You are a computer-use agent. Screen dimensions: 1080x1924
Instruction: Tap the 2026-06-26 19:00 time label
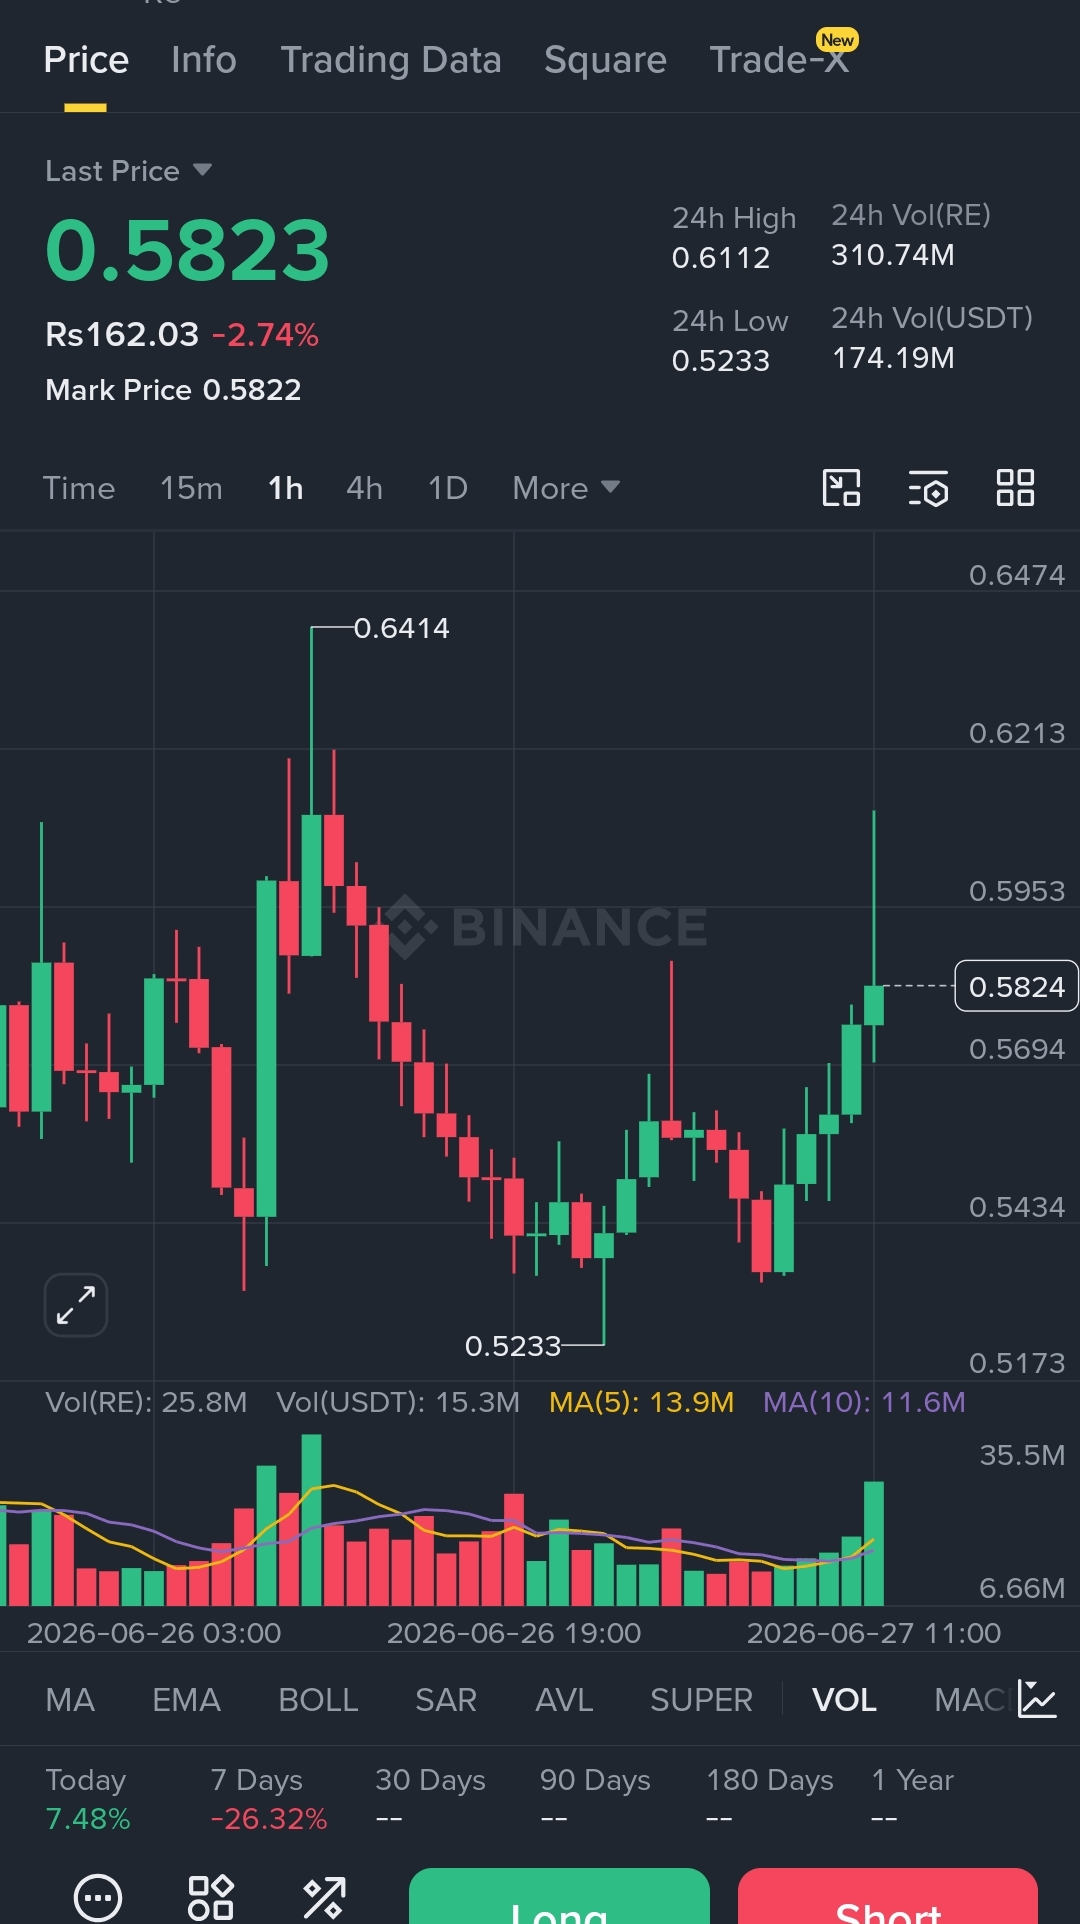tap(514, 1633)
